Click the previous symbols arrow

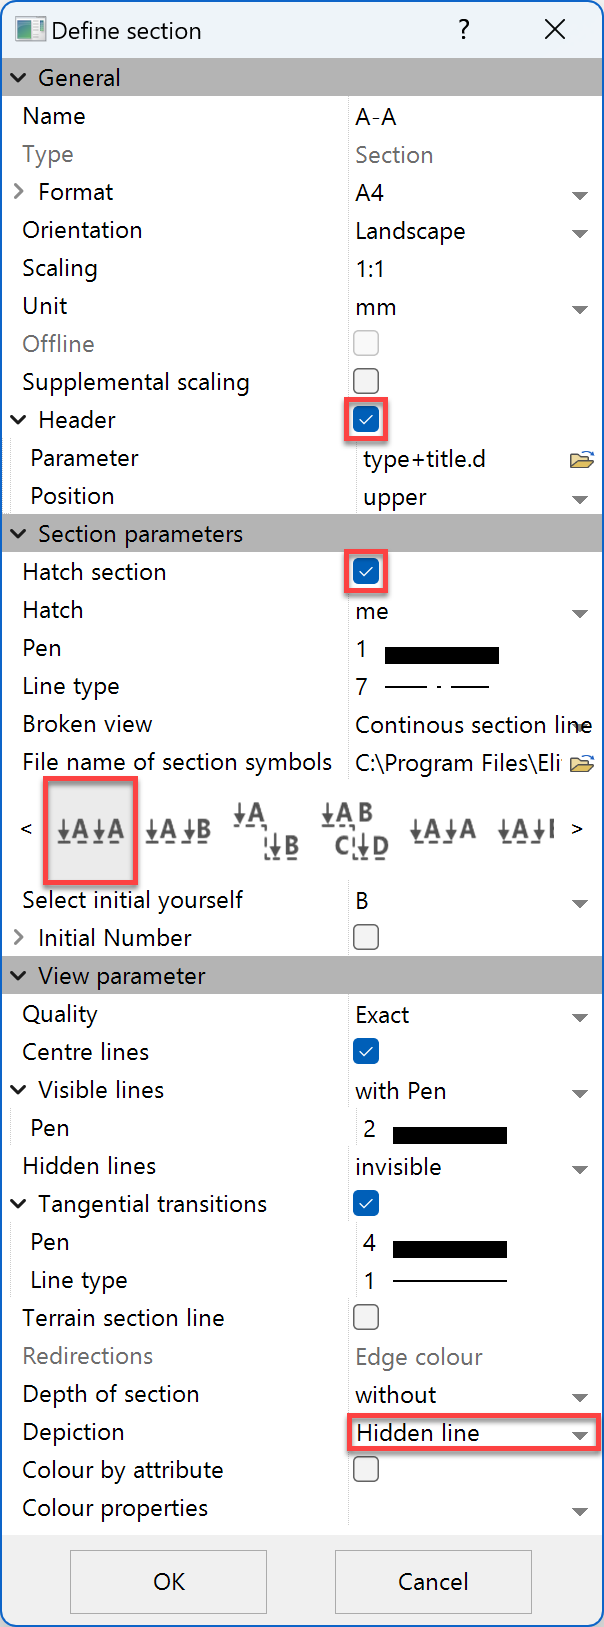[26, 830]
